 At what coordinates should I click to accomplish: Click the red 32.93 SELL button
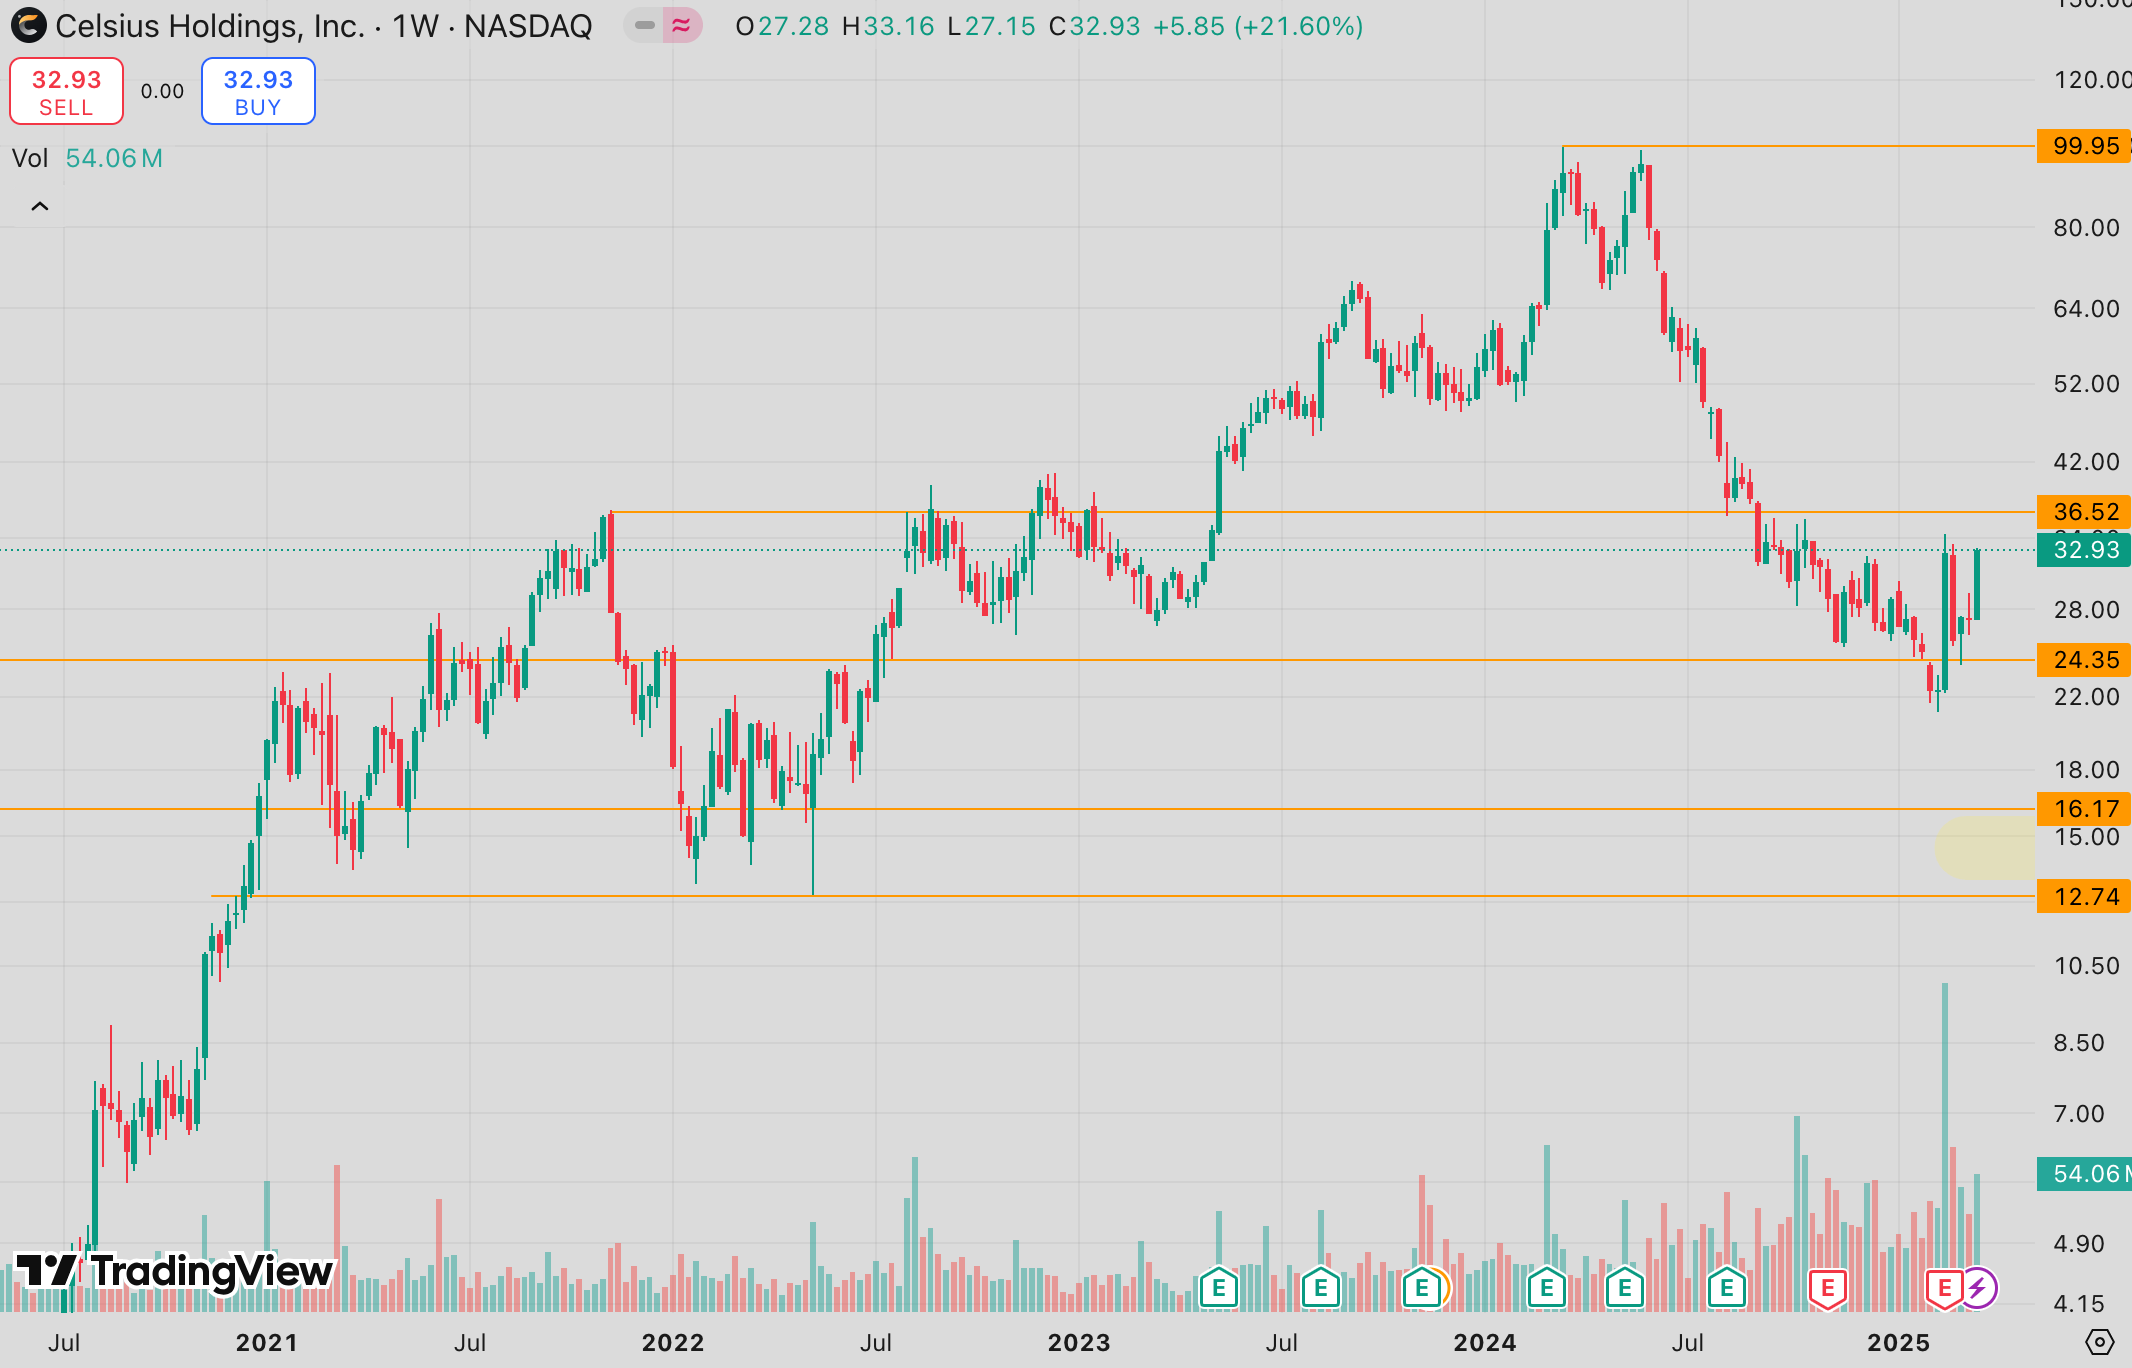(x=67, y=91)
